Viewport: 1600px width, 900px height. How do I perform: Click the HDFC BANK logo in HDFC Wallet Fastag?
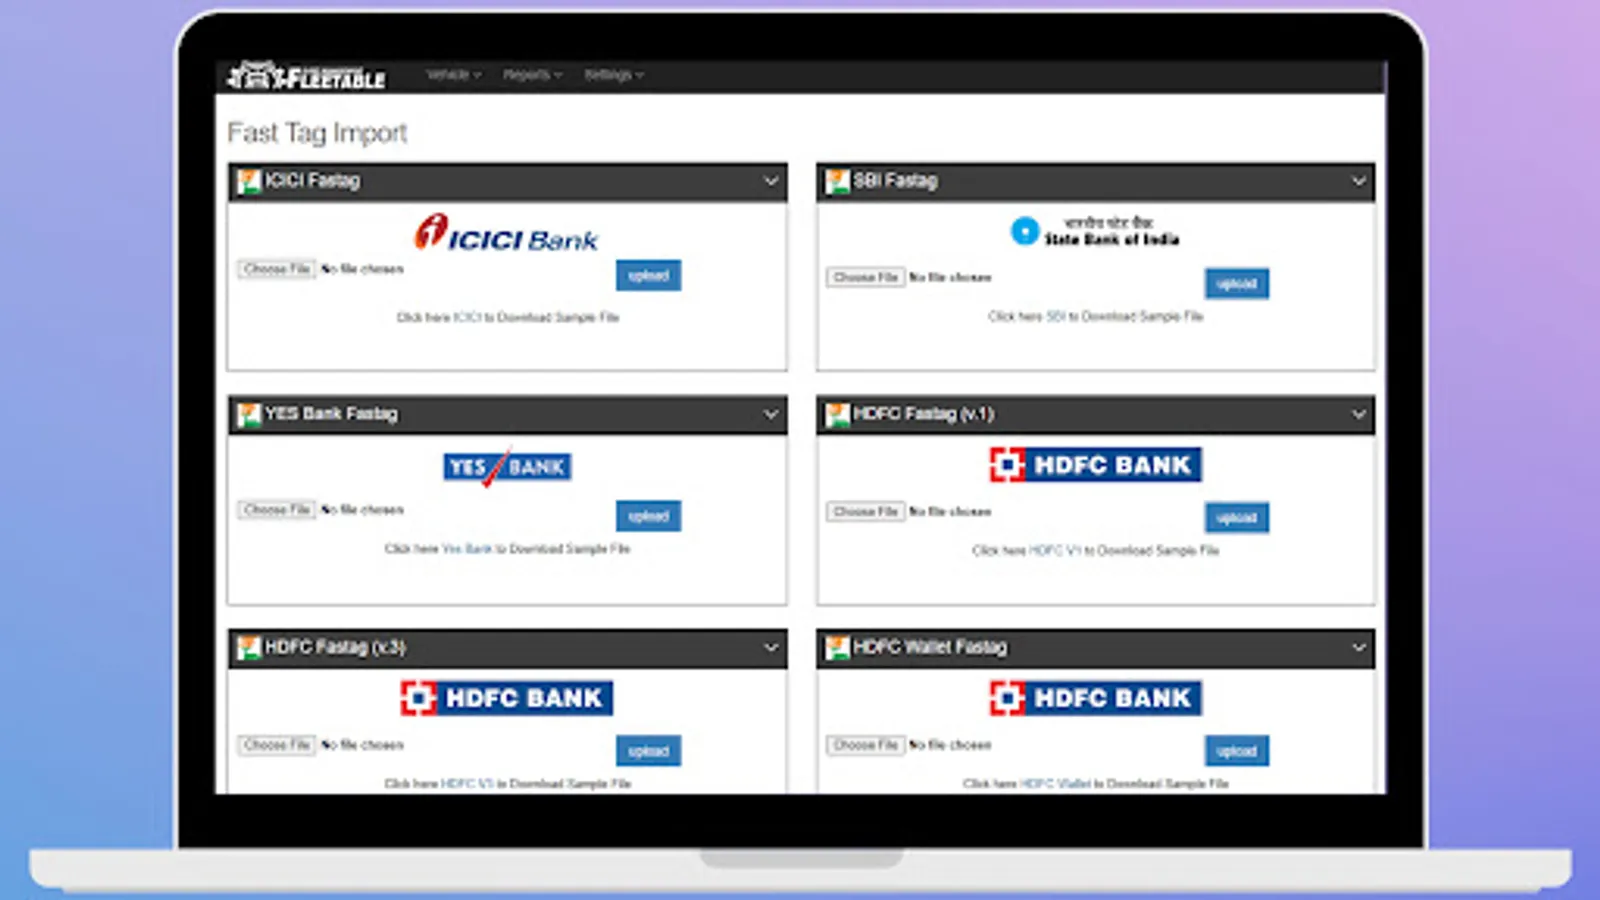1095,698
